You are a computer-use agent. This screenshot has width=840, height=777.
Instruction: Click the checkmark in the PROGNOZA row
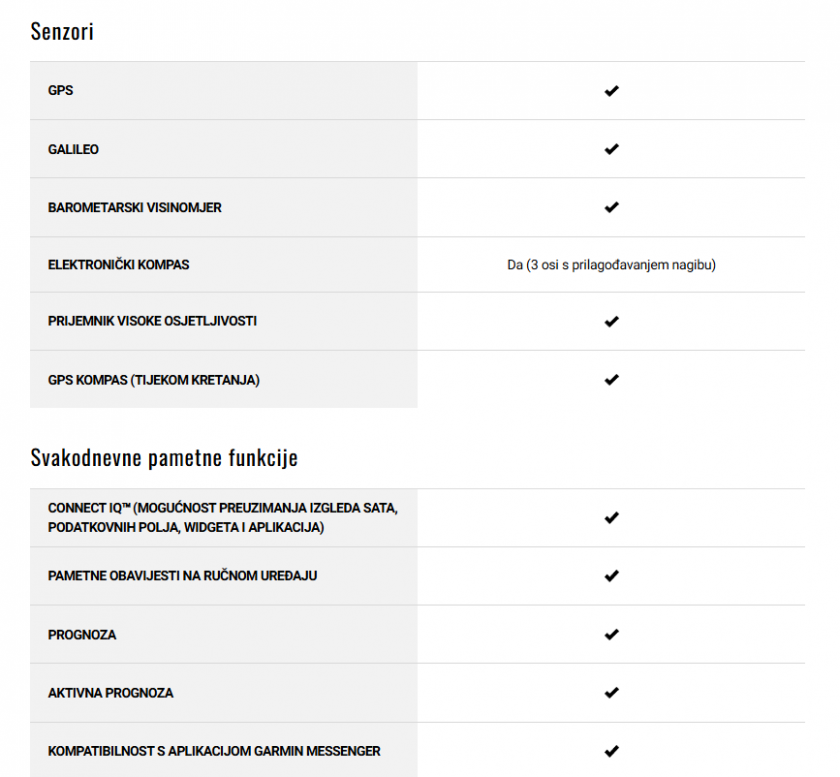point(611,634)
